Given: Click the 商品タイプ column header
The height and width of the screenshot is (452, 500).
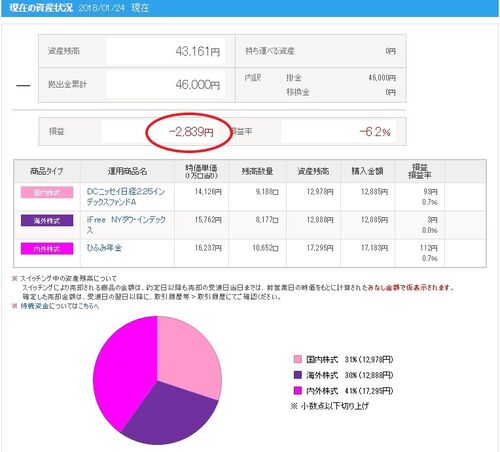Looking at the screenshot, I should 47,171.
